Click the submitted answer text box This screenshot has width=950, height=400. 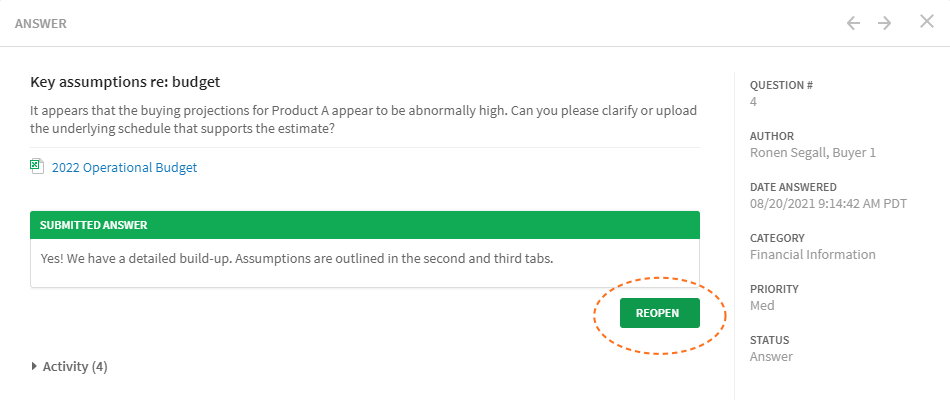[x=365, y=263]
